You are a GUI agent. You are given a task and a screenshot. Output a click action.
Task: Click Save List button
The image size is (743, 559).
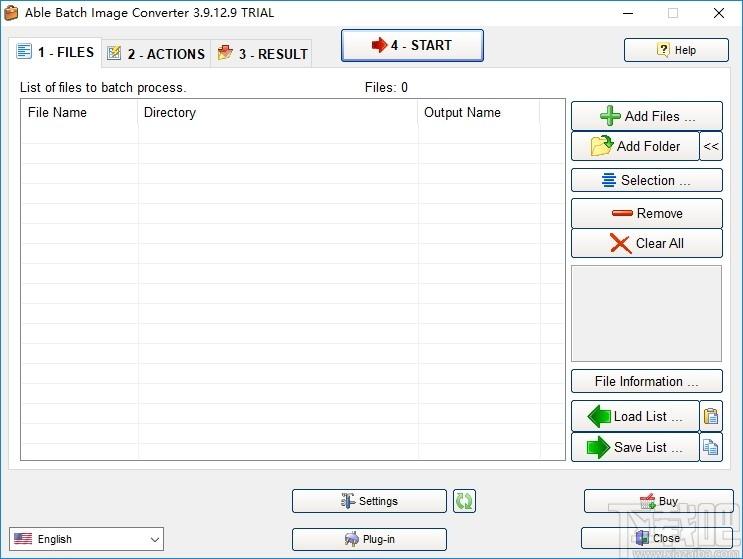pos(635,447)
